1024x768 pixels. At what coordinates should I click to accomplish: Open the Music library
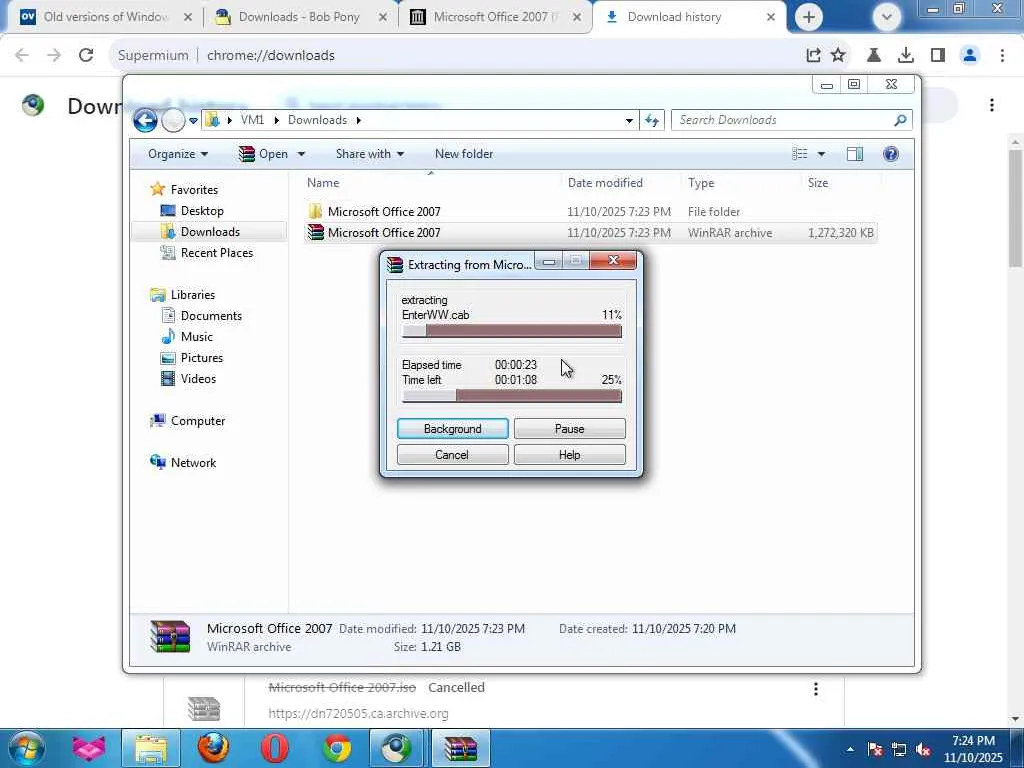[x=197, y=337]
